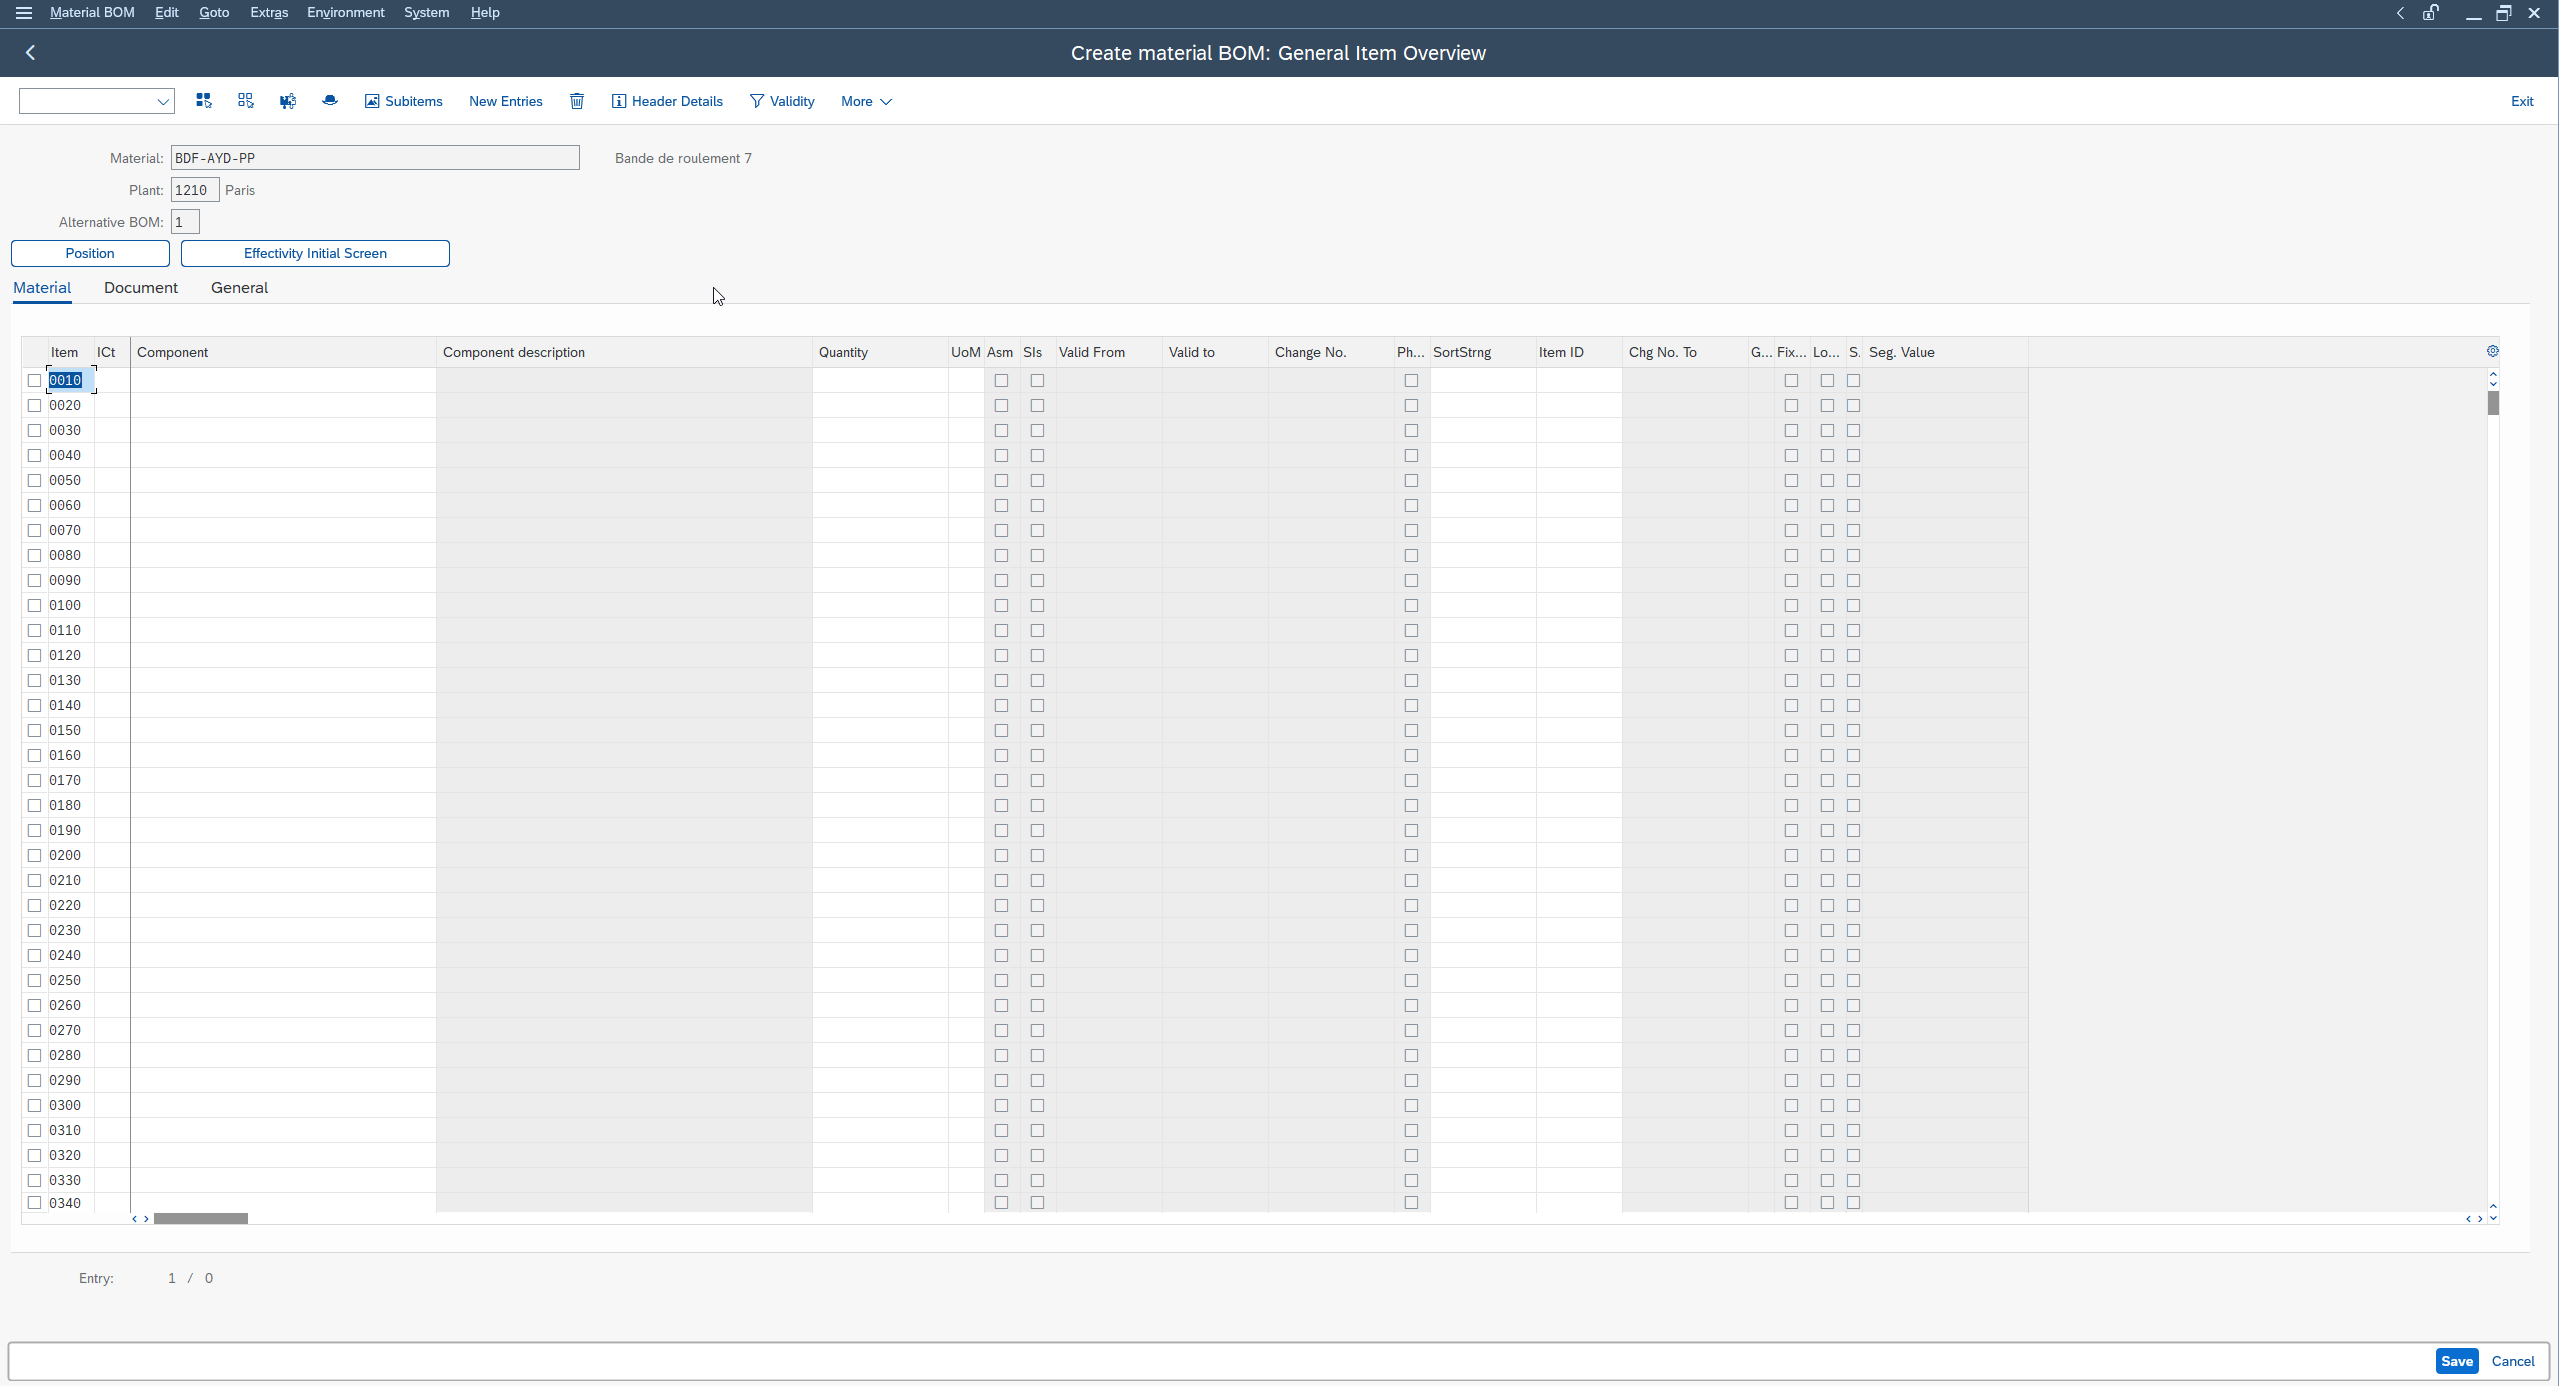Screen dimensions: 2559x1386
Task: Click the hat-shaped header icon
Action: 330,101
